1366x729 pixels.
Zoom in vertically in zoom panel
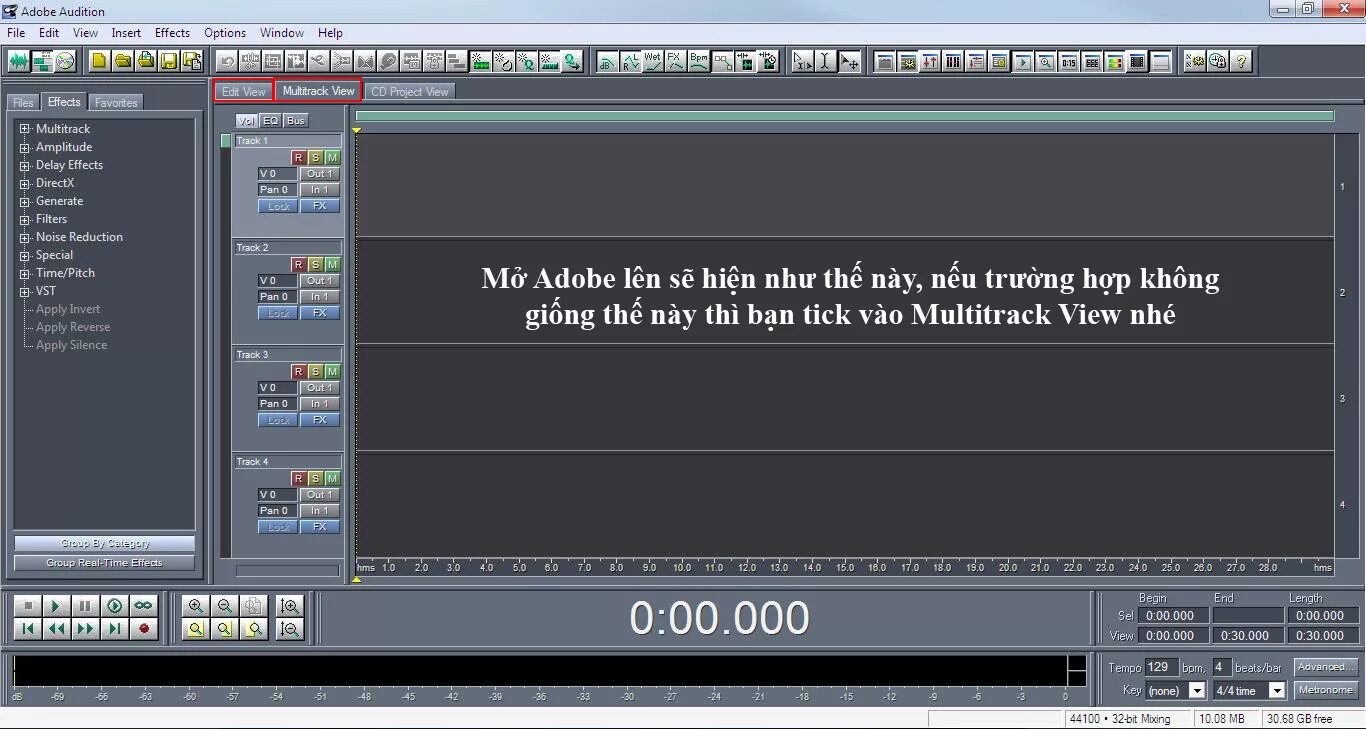click(x=290, y=606)
